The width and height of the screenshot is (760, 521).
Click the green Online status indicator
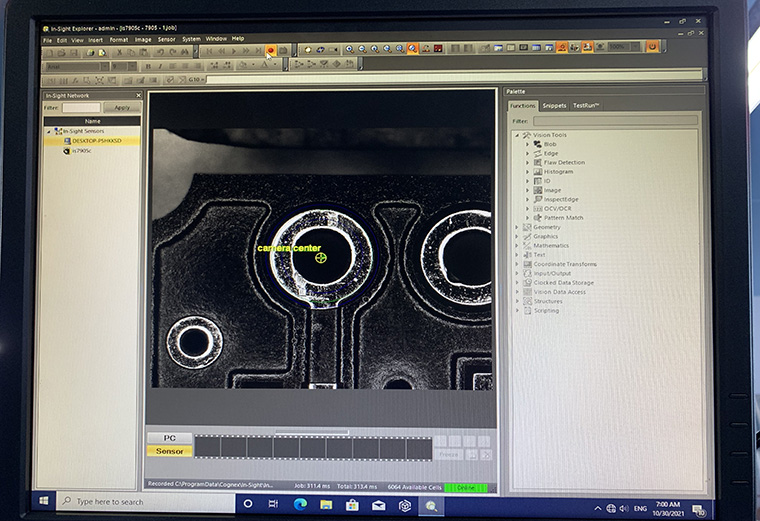466,488
